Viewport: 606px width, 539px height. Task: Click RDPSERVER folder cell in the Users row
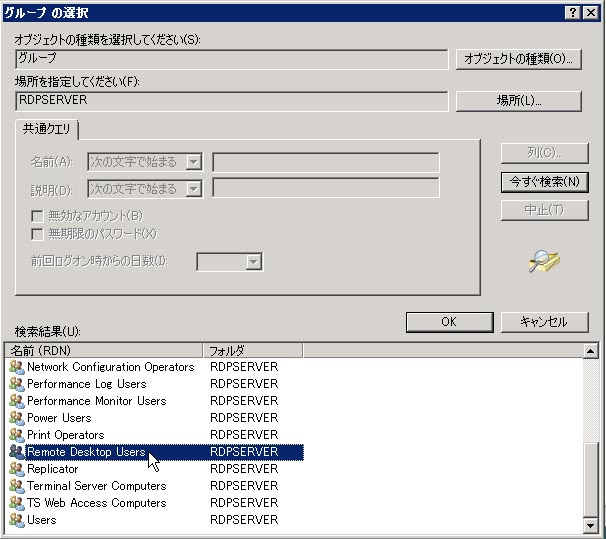244,520
